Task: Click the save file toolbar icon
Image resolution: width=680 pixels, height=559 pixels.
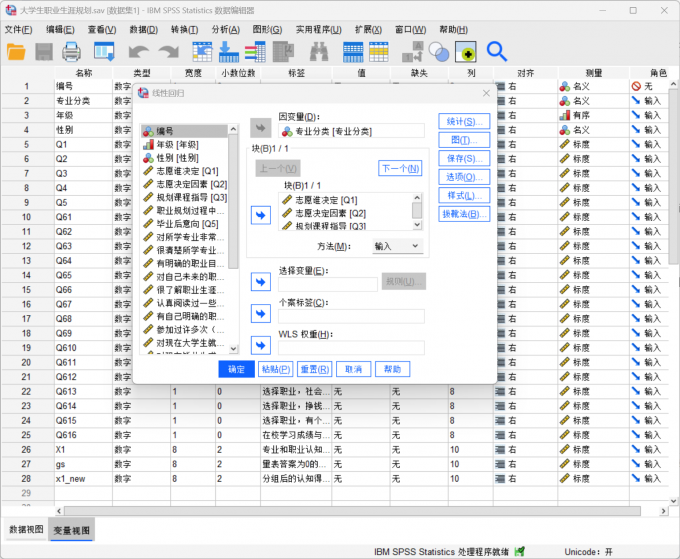Action: pyautogui.click(x=44, y=51)
